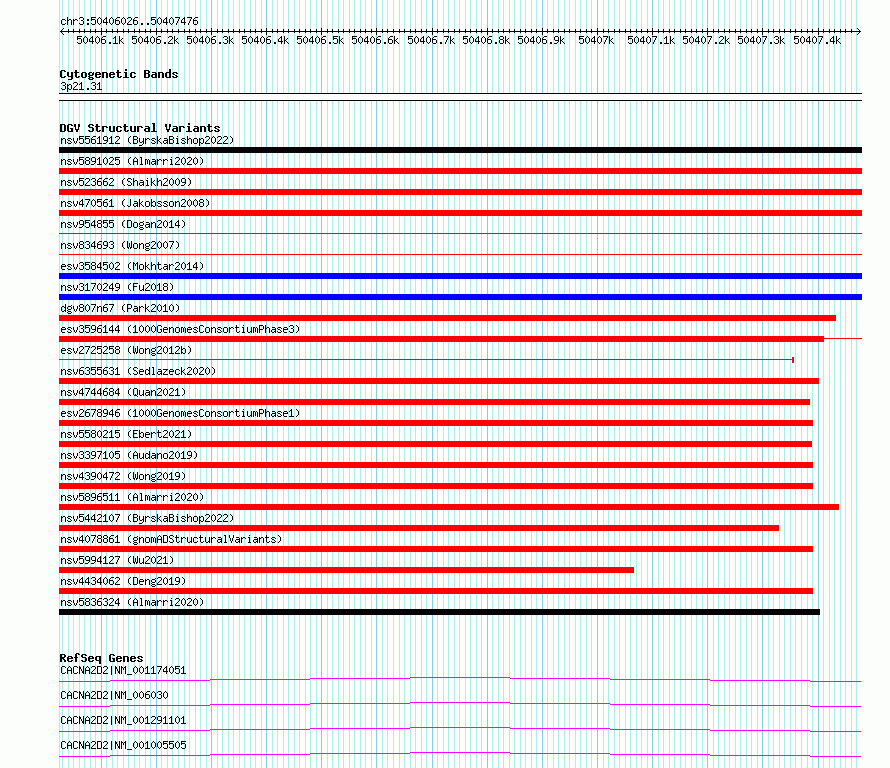This screenshot has height=768, width=890.
Task: Open esv2678946 (1000GenomesConsortiumPhase1) label
Action: (x=180, y=413)
